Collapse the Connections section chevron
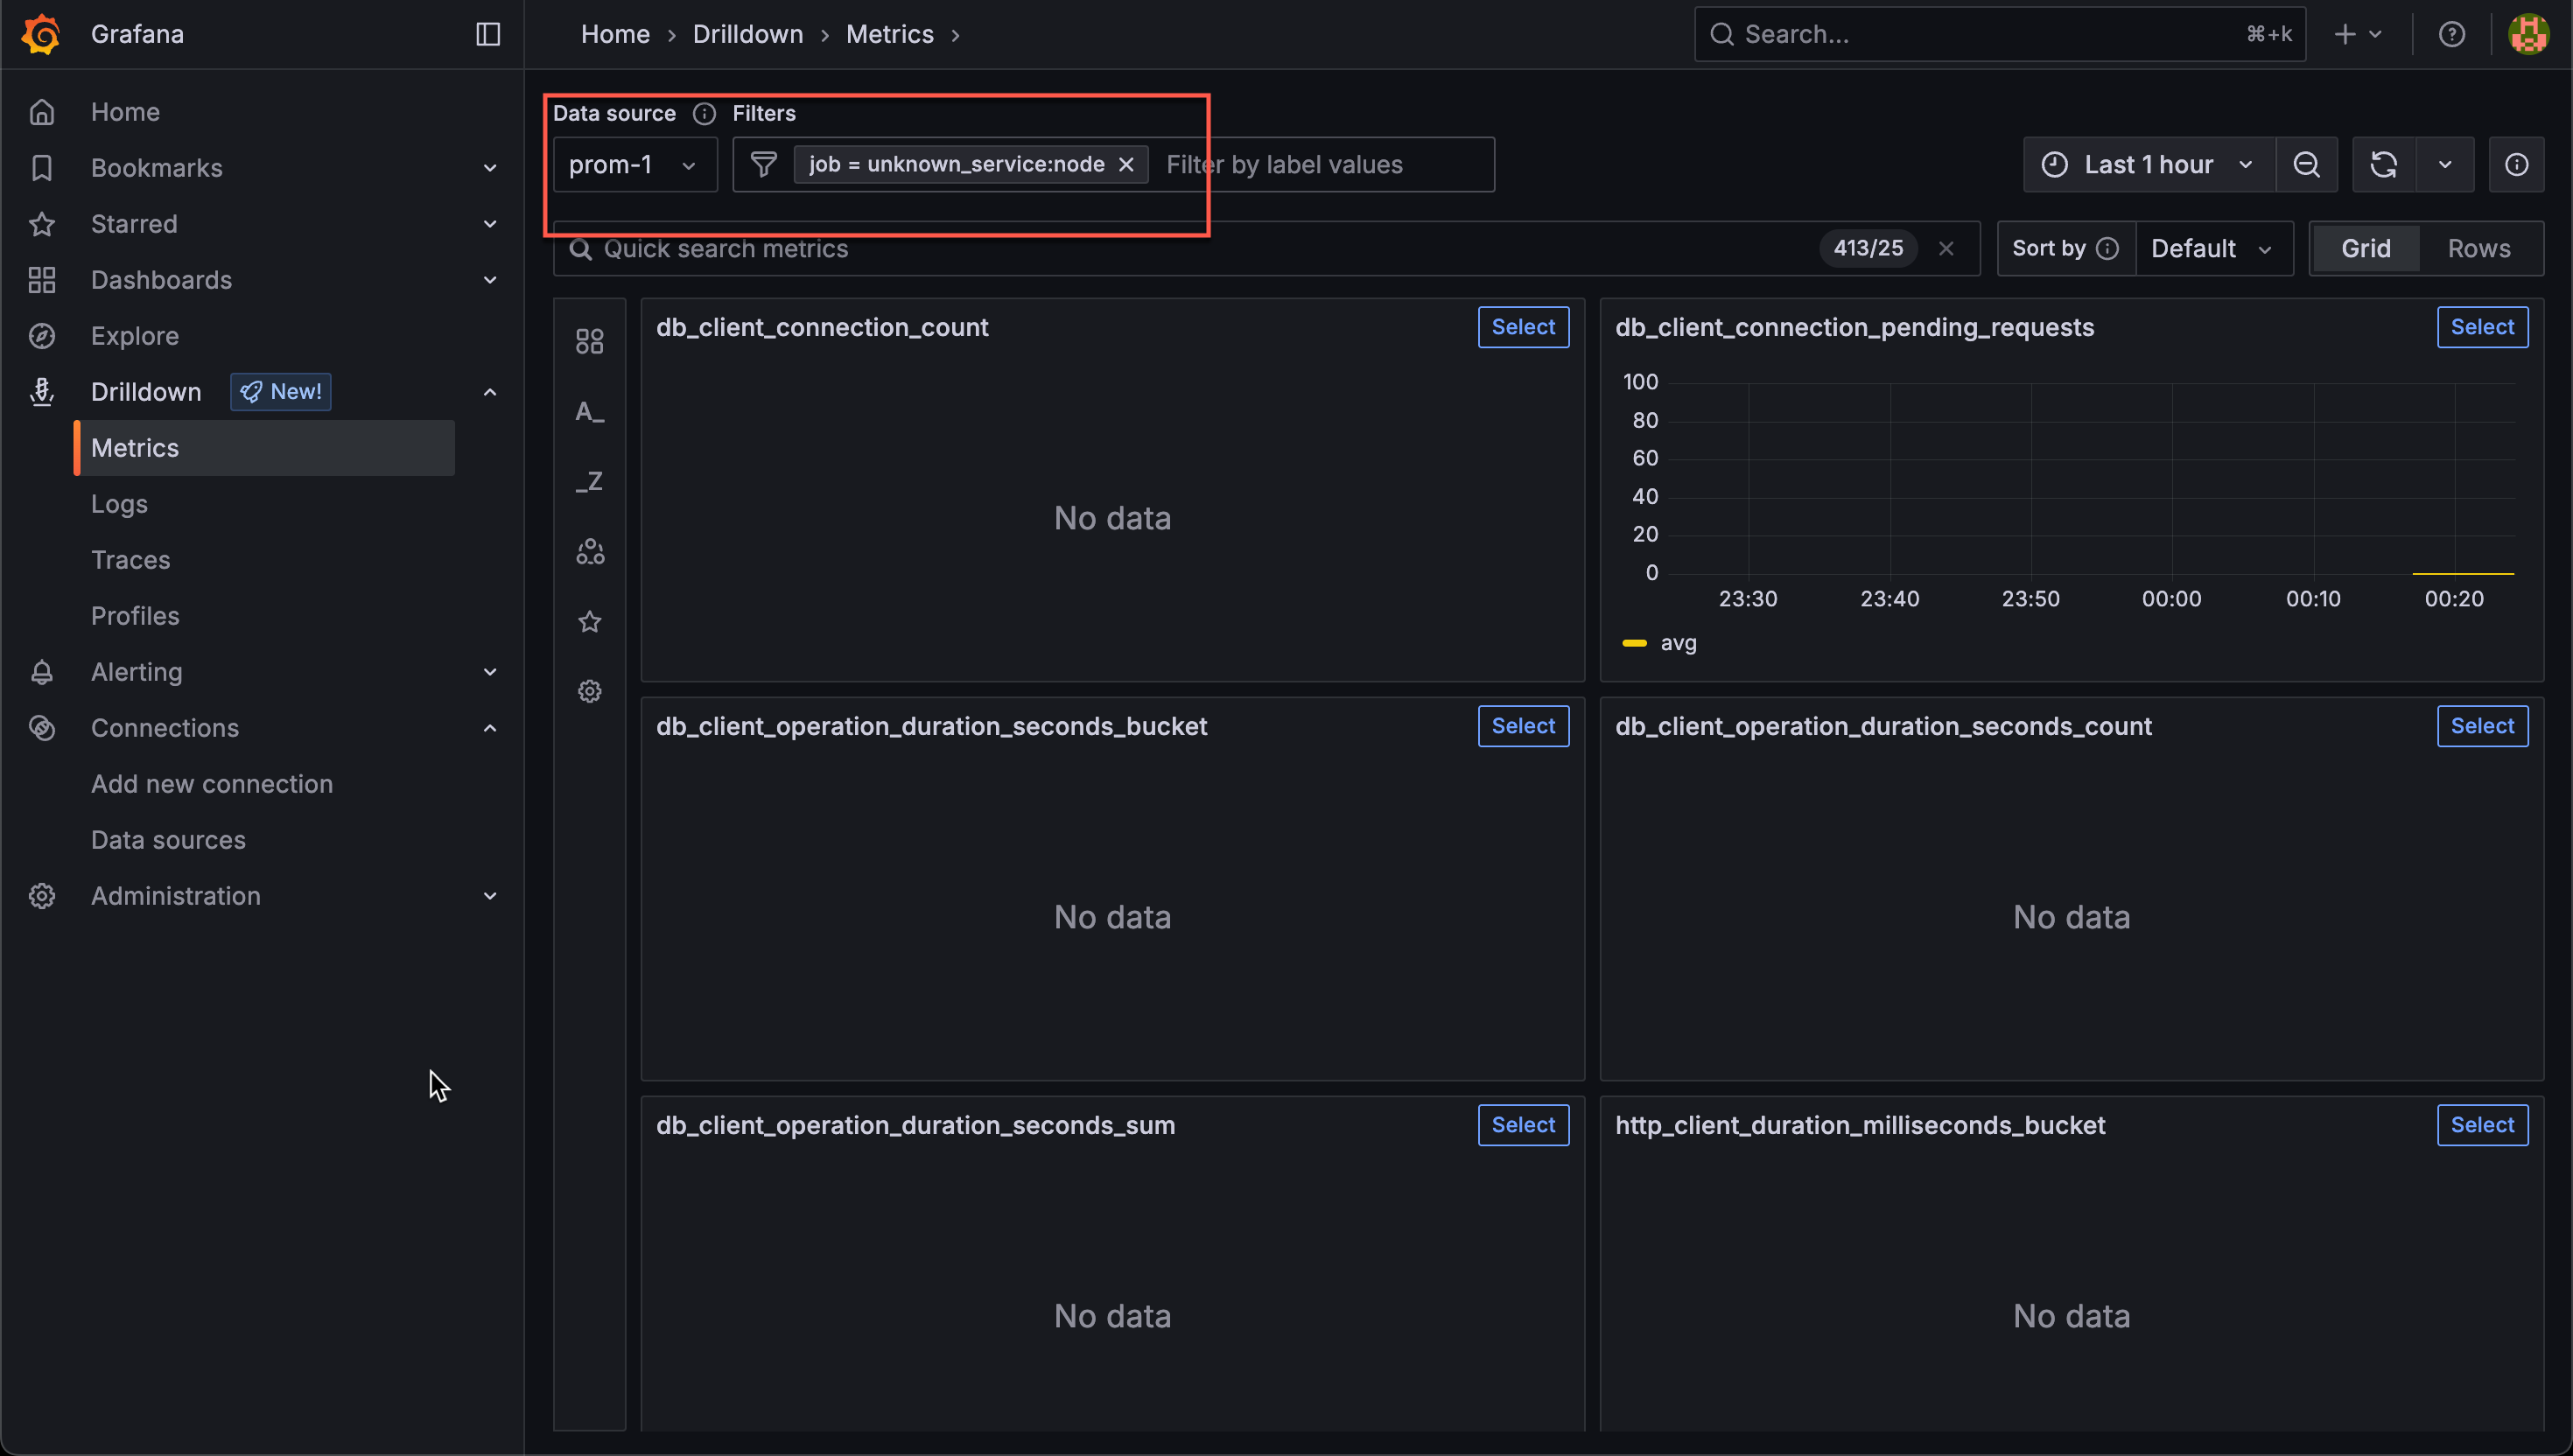Viewport: 2573px width, 1456px height. [x=490, y=728]
